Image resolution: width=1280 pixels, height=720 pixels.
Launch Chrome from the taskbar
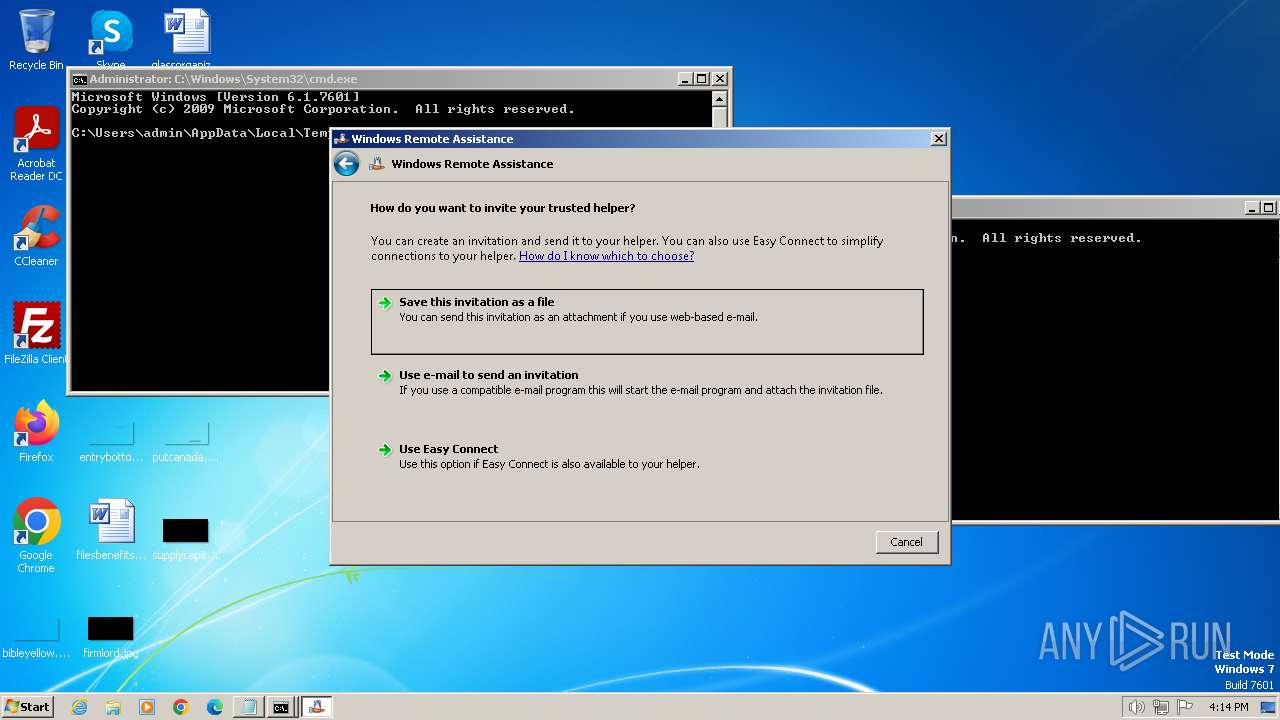(181, 707)
